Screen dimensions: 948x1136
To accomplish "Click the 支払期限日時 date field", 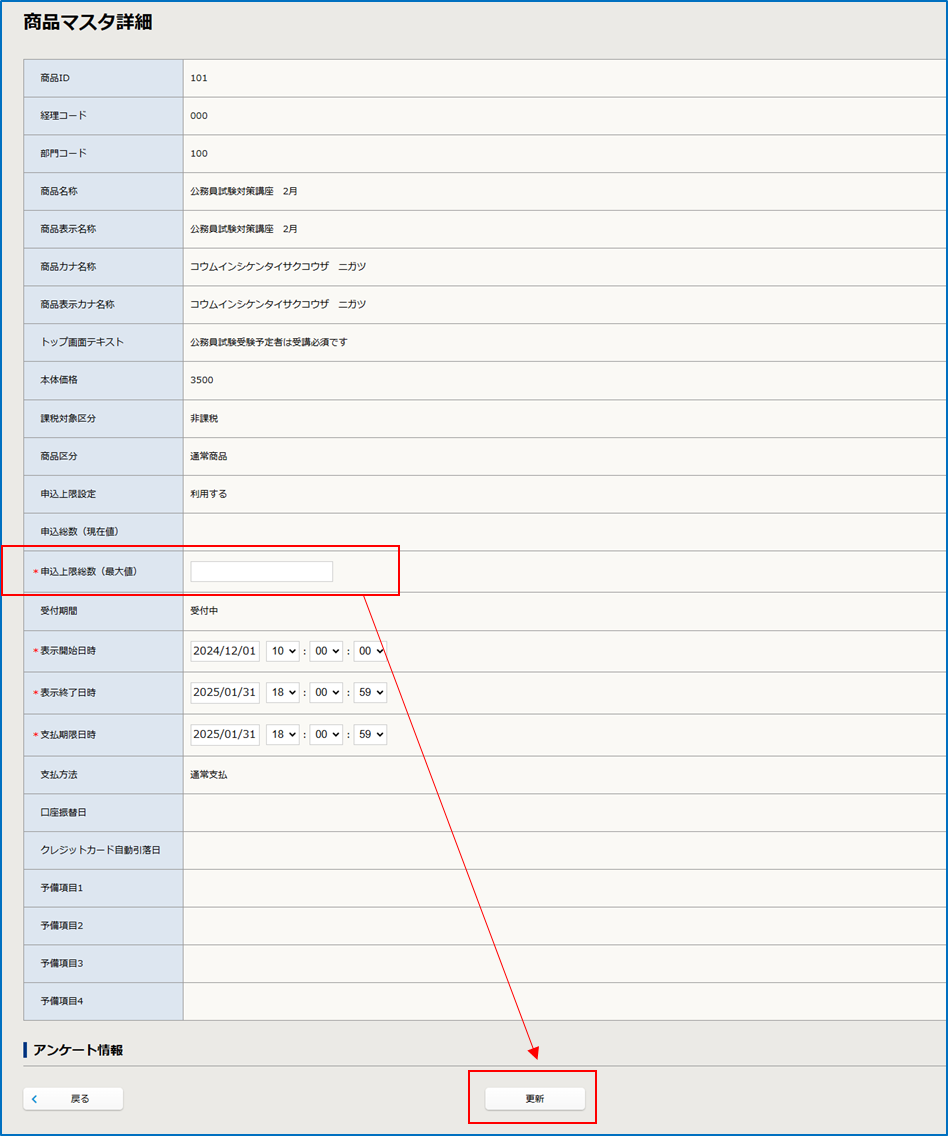I will tap(225, 735).
